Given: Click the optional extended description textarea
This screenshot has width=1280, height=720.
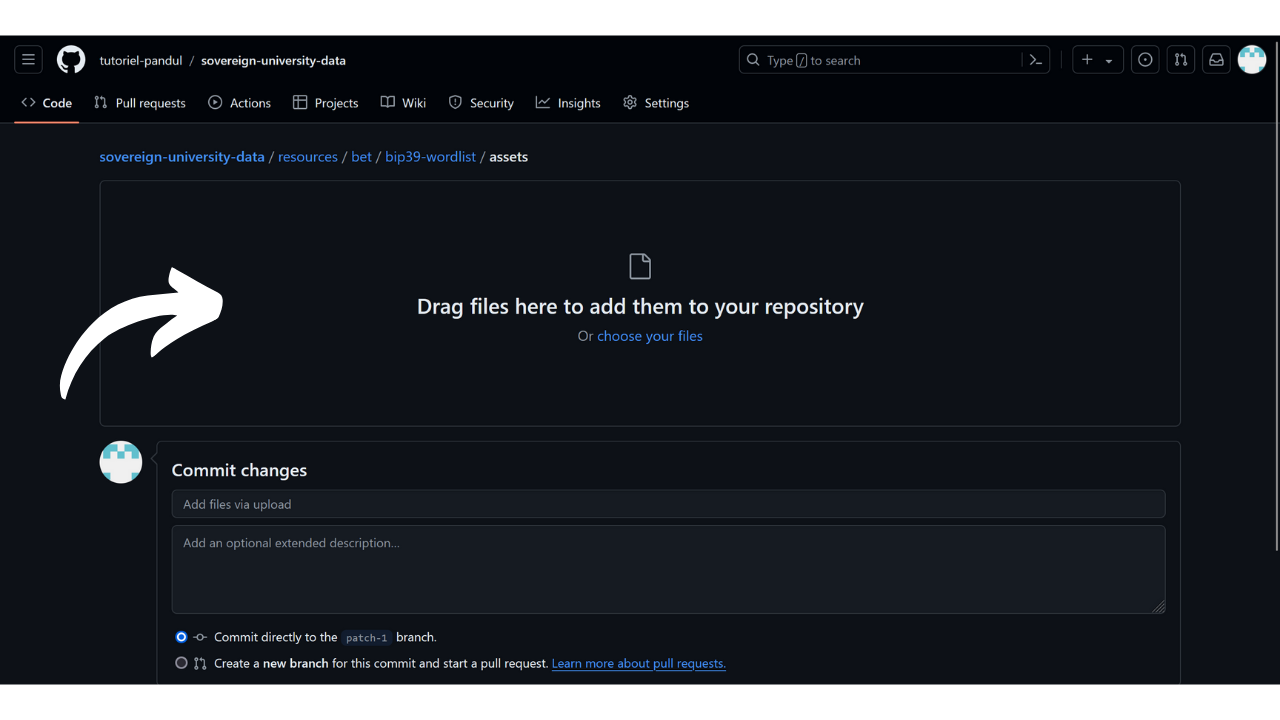Looking at the screenshot, I should pyautogui.click(x=668, y=569).
